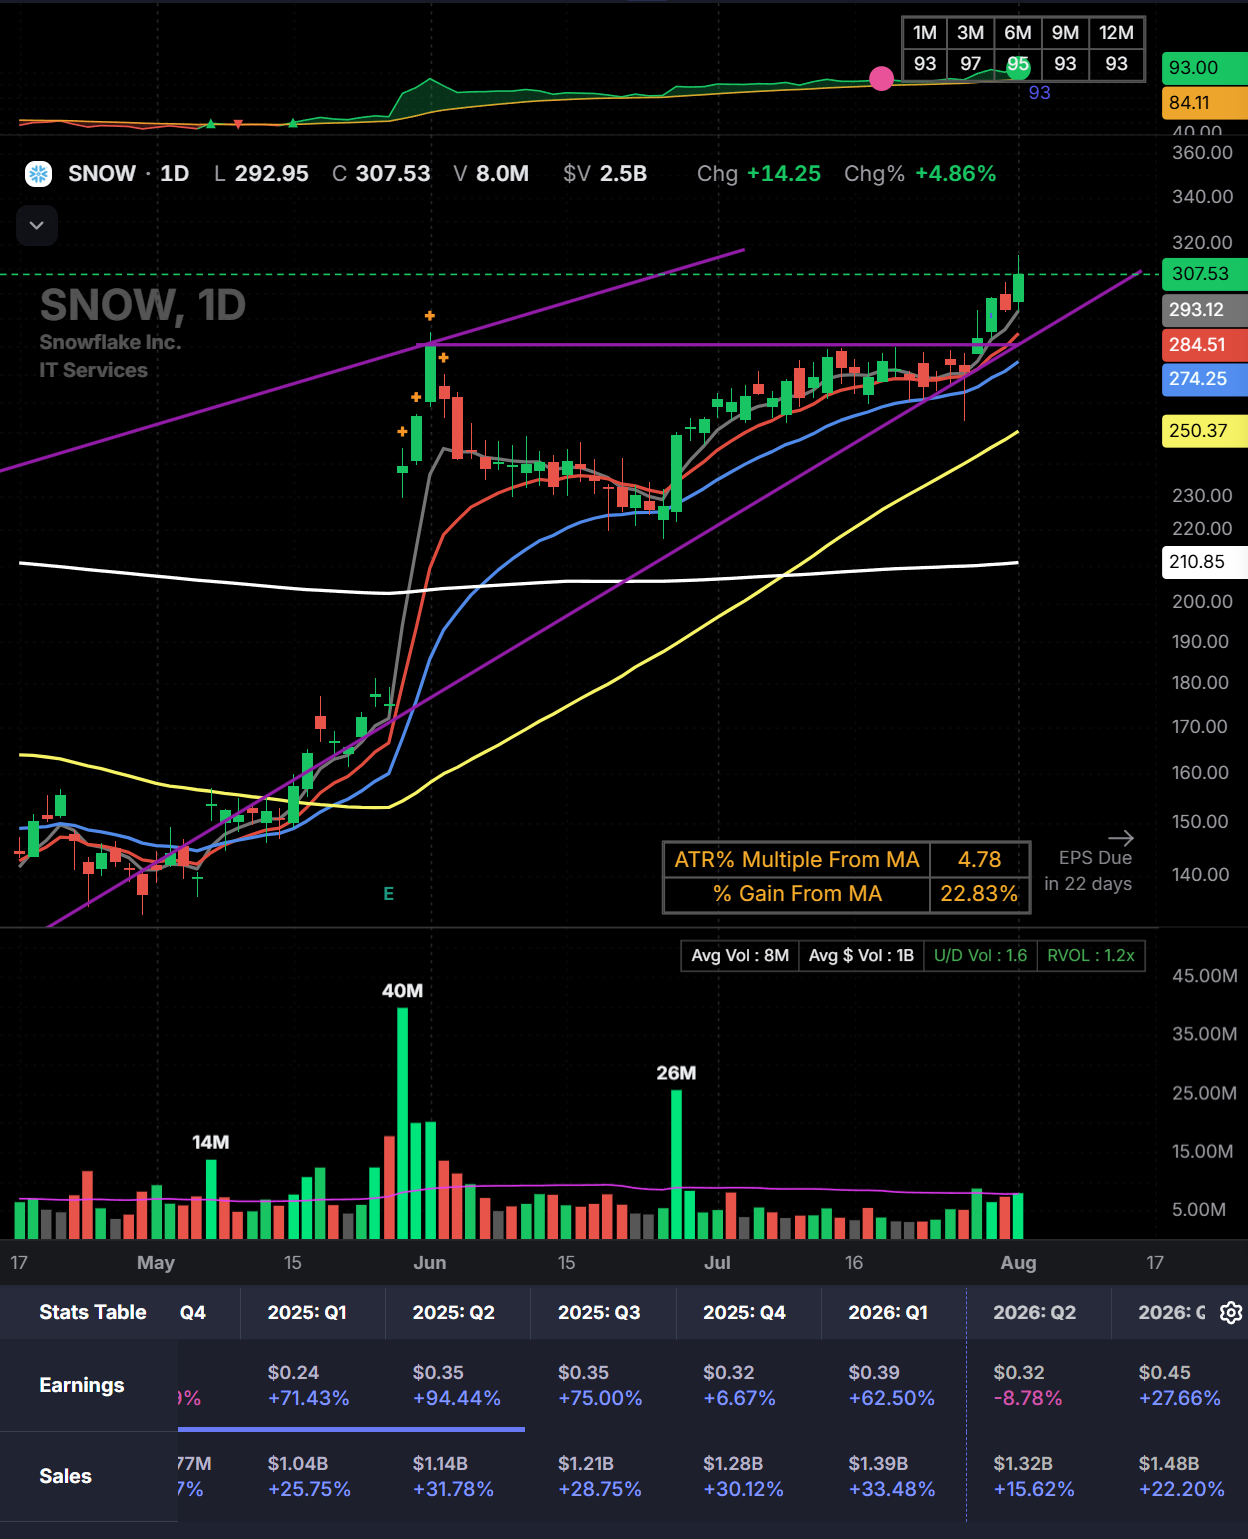Click the green 307.53 price label
Viewport: 1248px width, 1539px height.
pyautogui.click(x=1204, y=274)
